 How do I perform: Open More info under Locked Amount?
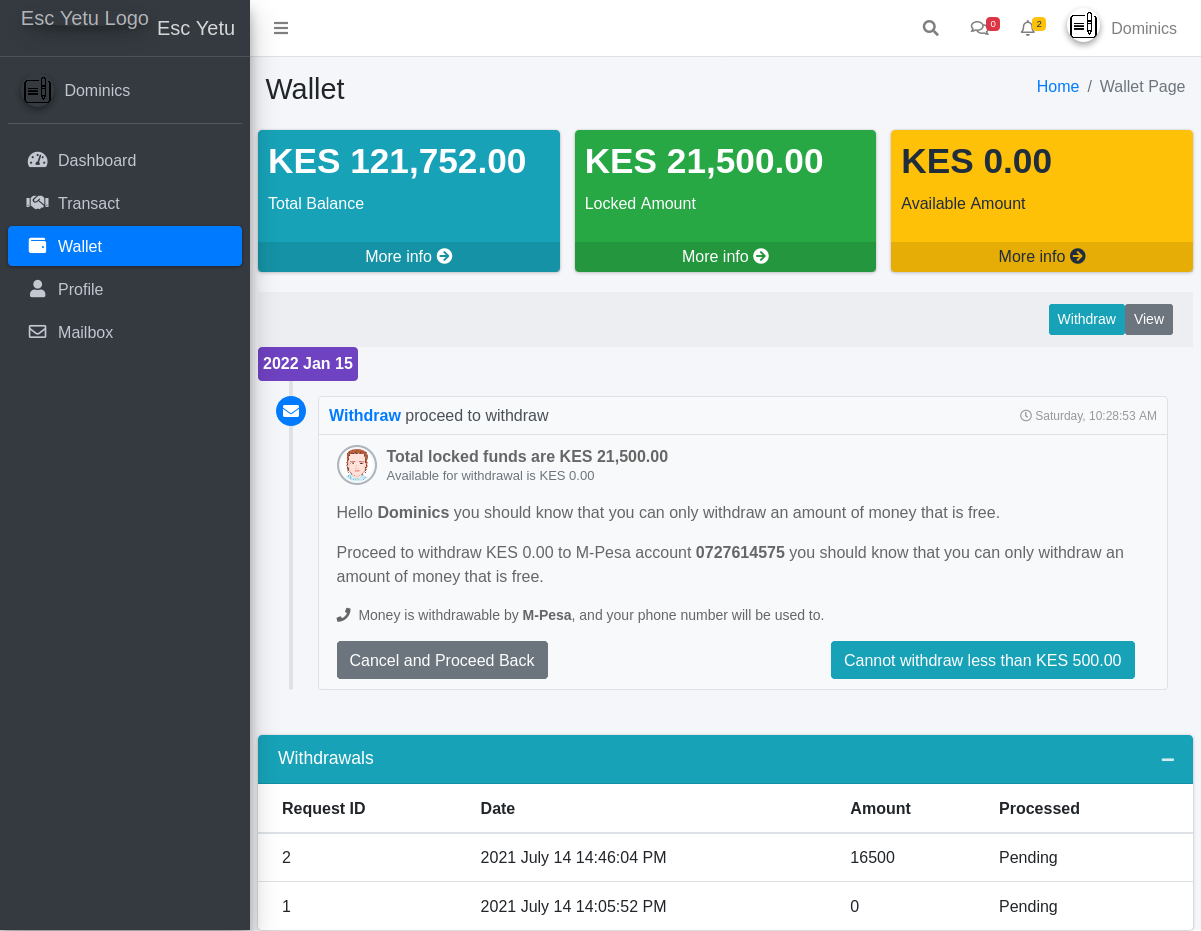click(725, 257)
